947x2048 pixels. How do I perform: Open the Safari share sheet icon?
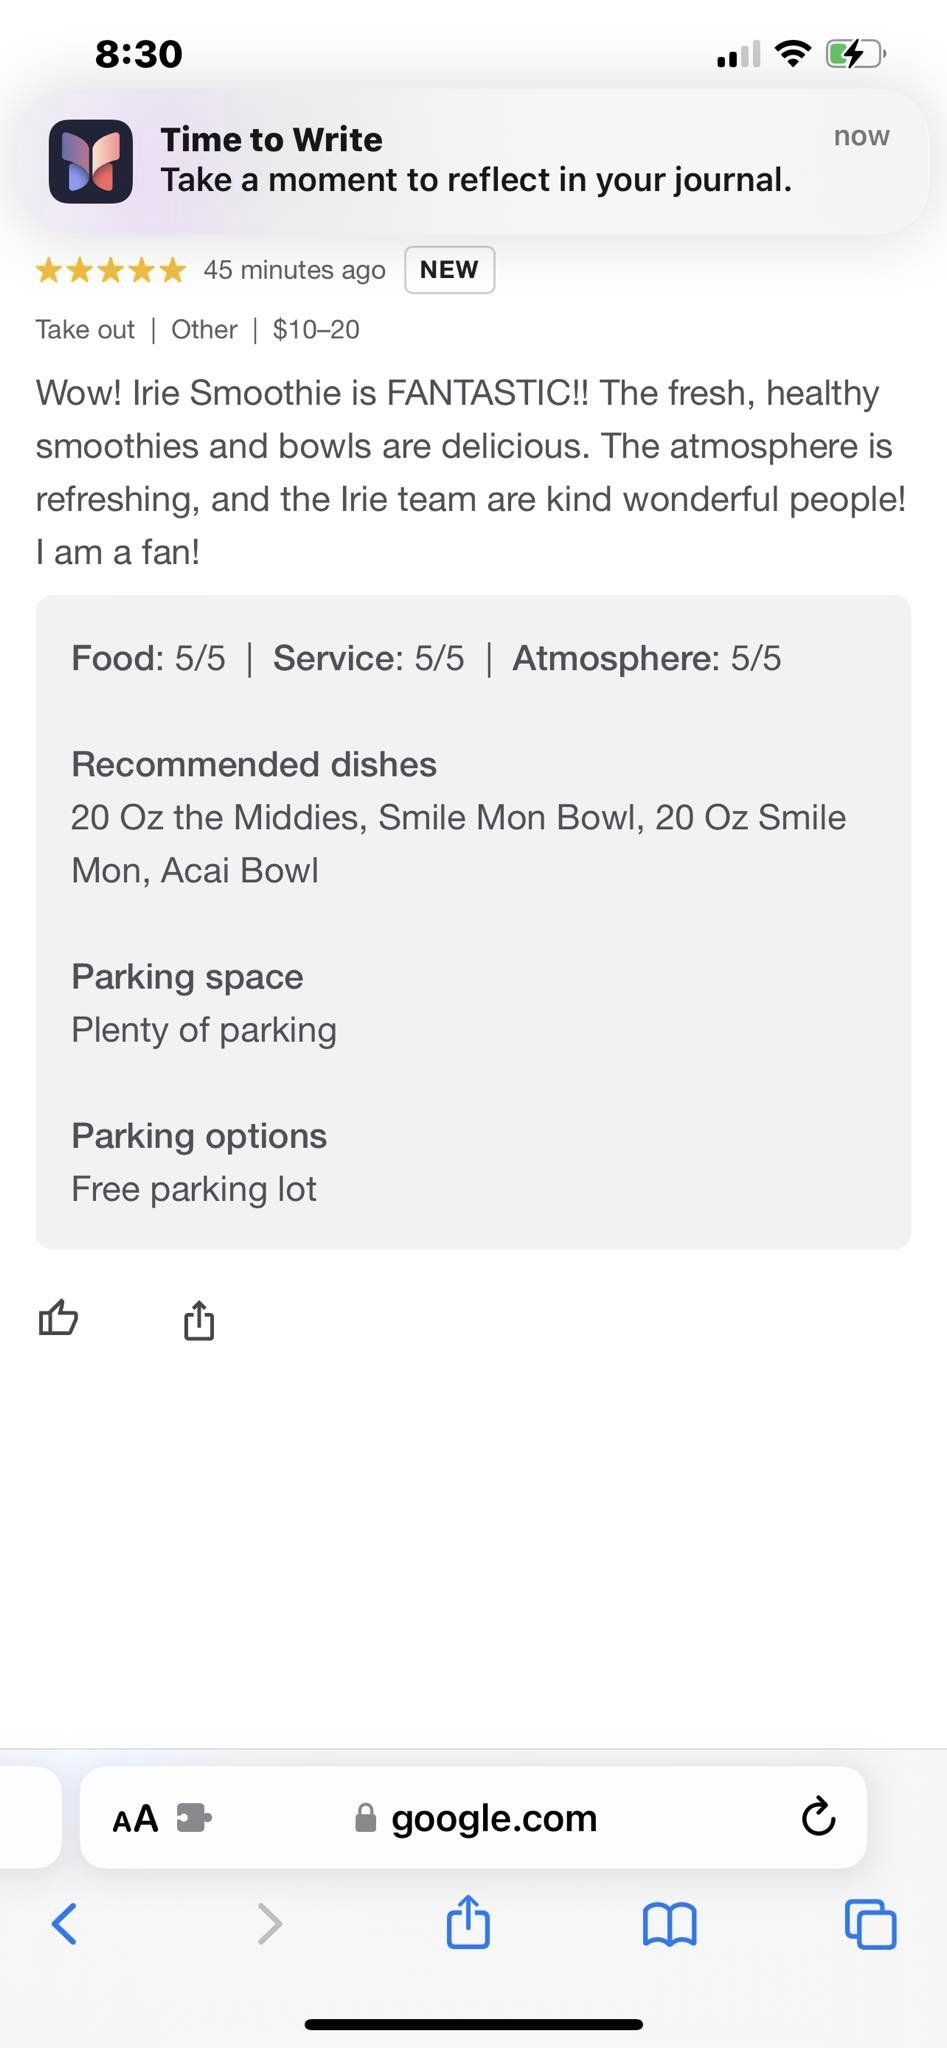click(468, 1921)
